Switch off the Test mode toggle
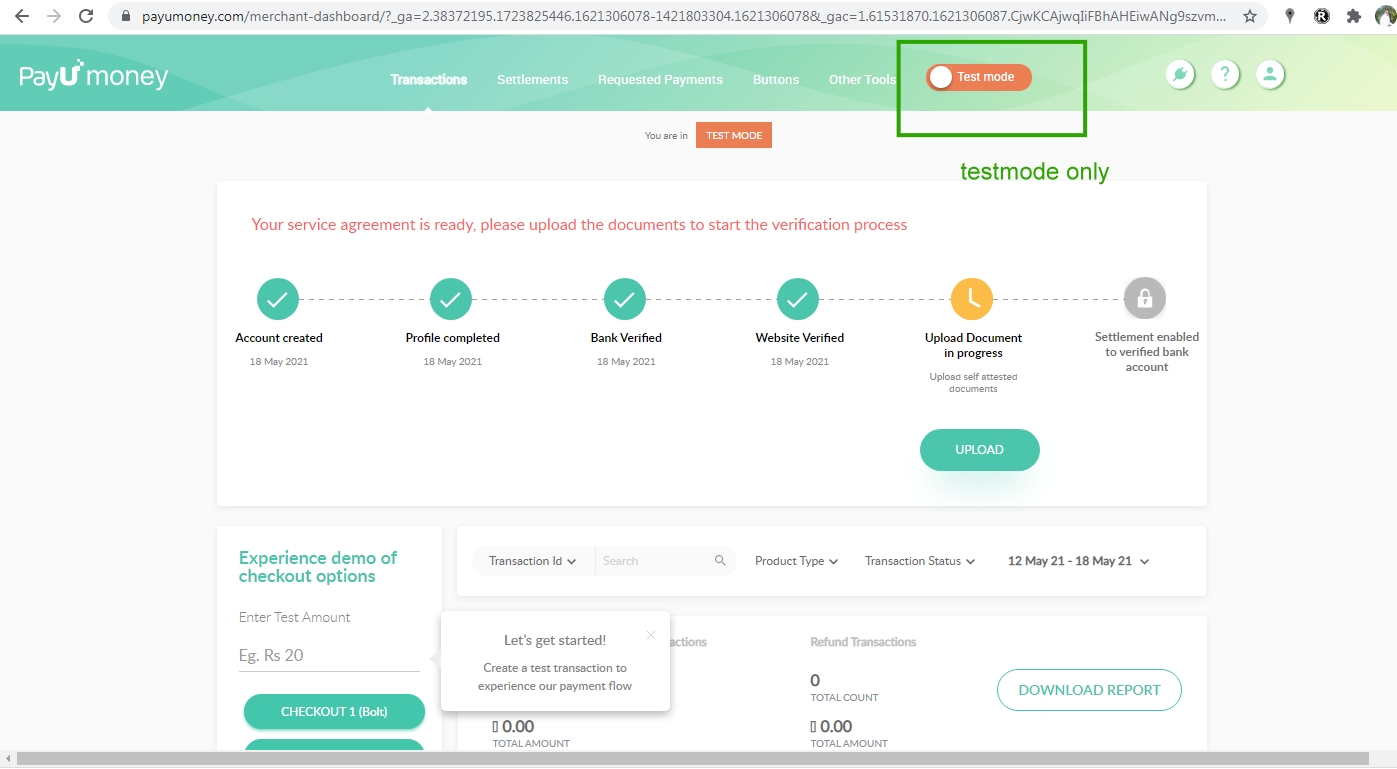The height and width of the screenshot is (769, 1397). (978, 77)
